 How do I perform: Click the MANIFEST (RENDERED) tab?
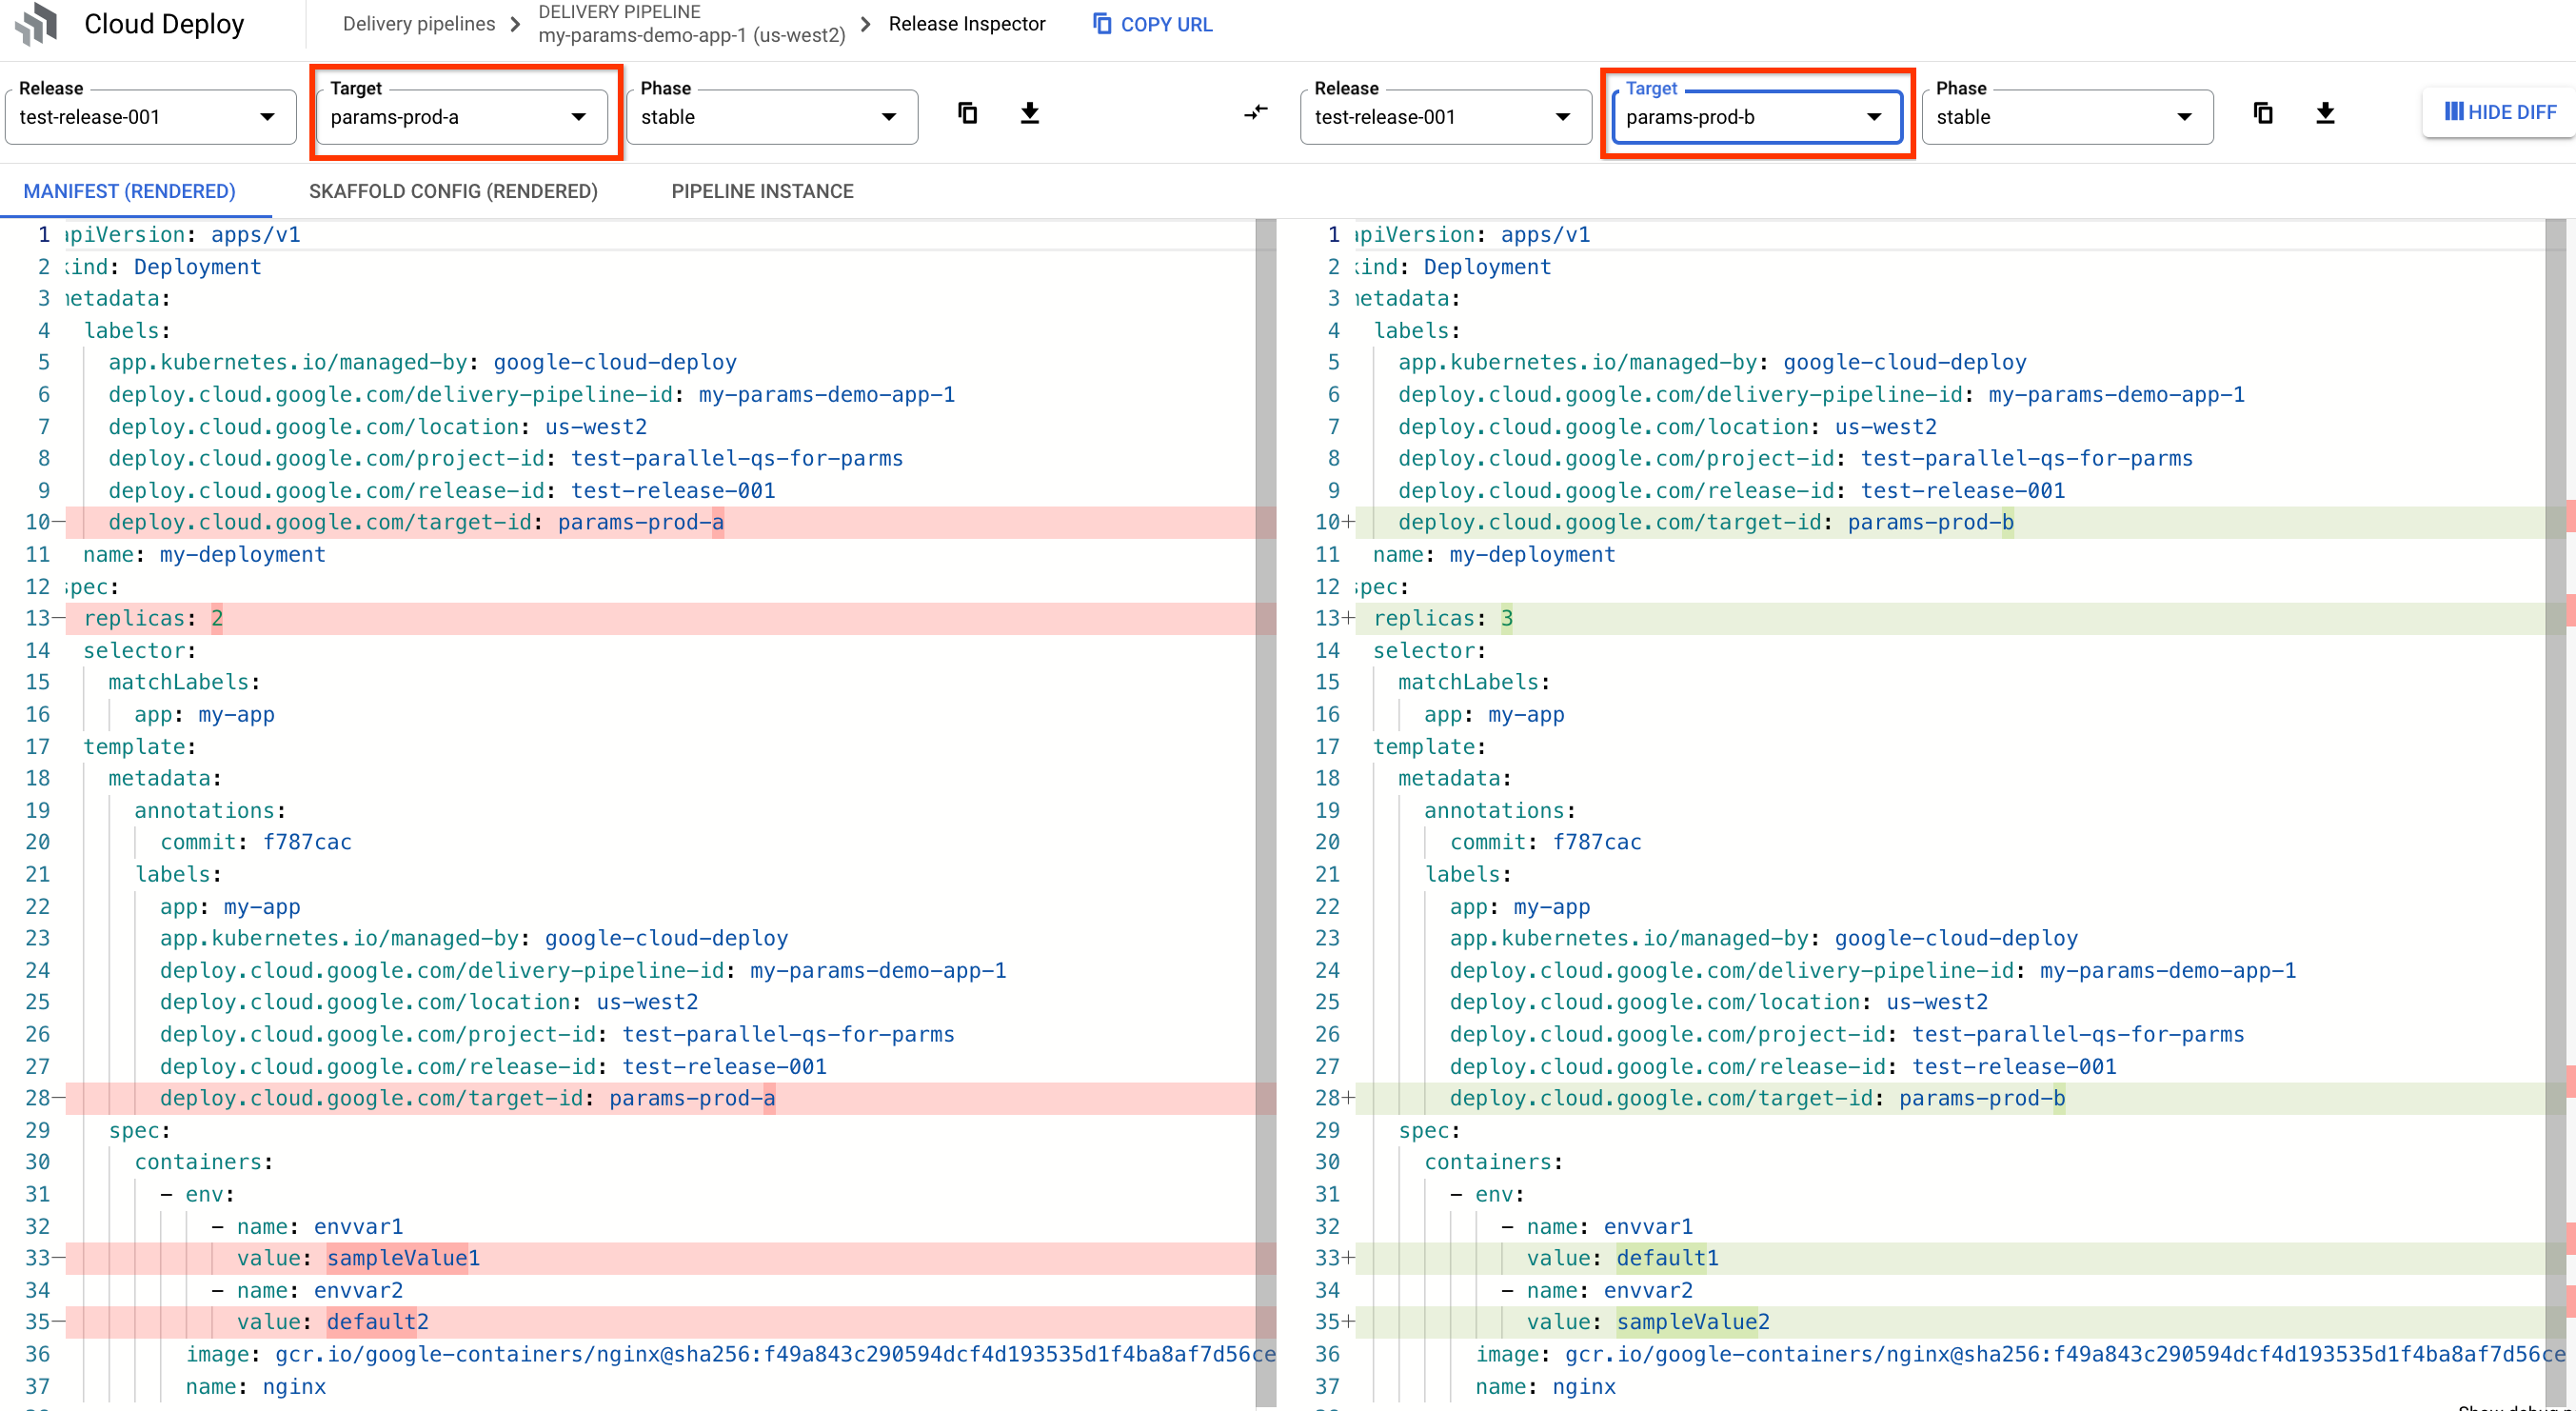tap(130, 191)
